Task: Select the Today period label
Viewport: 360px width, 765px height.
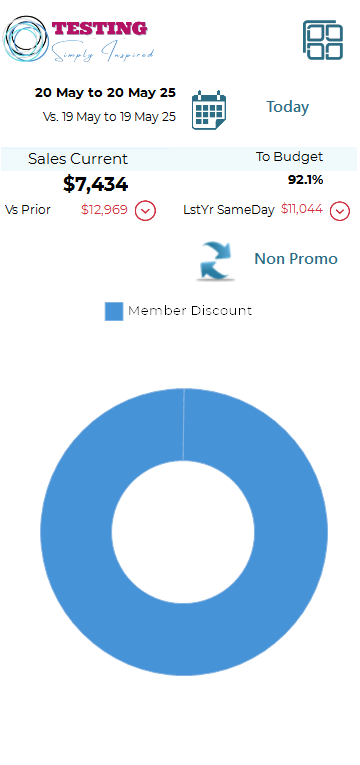Action: 287,107
